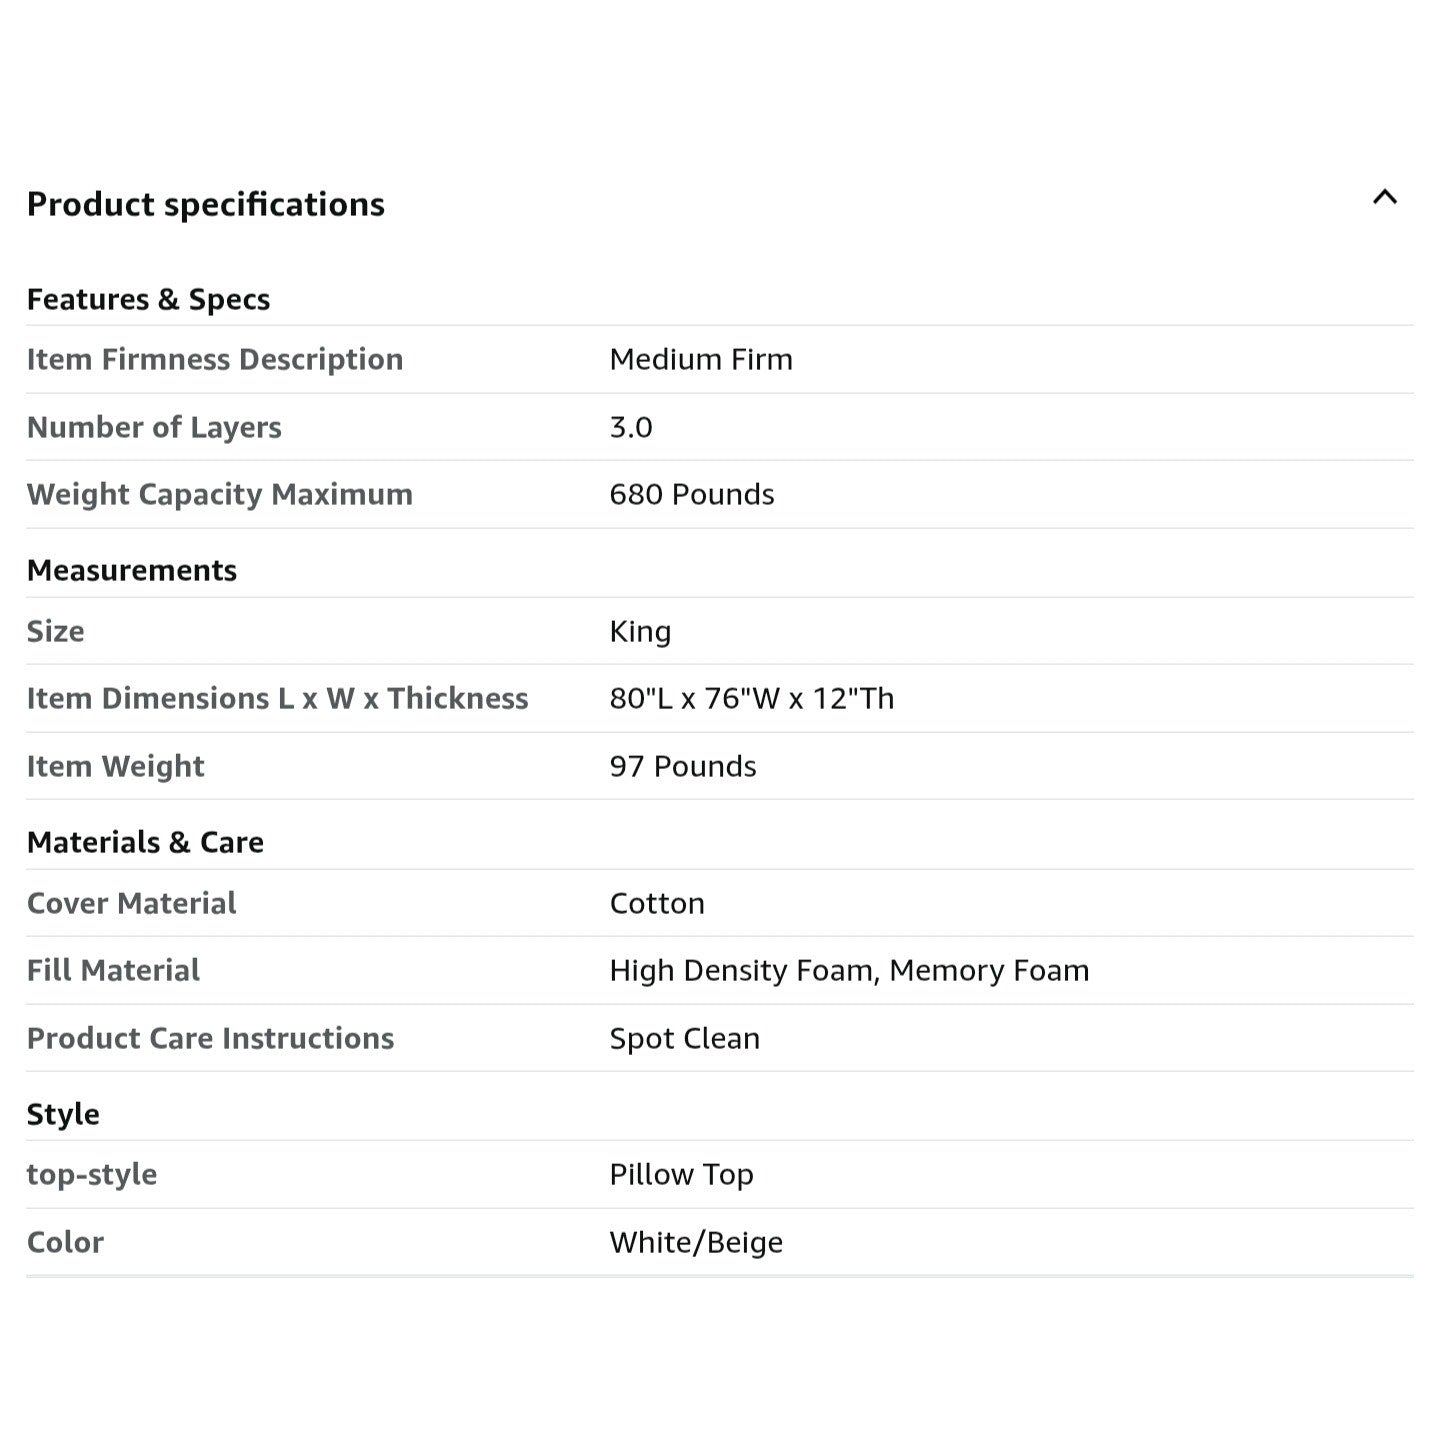Image resolution: width=1440 pixels, height=1440 pixels.
Task: Select the King size value
Action: pyautogui.click(x=640, y=631)
